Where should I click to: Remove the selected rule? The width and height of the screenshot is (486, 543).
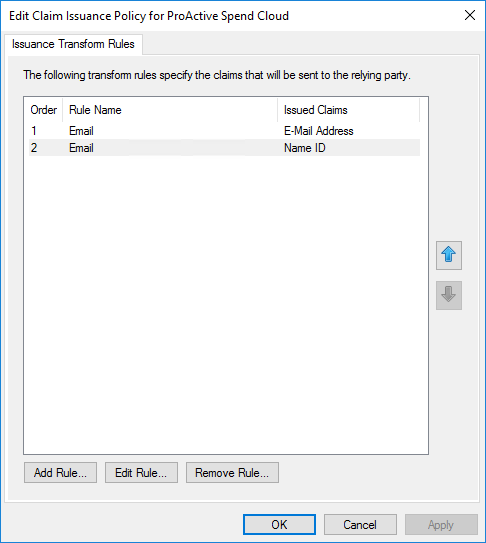tap(232, 472)
